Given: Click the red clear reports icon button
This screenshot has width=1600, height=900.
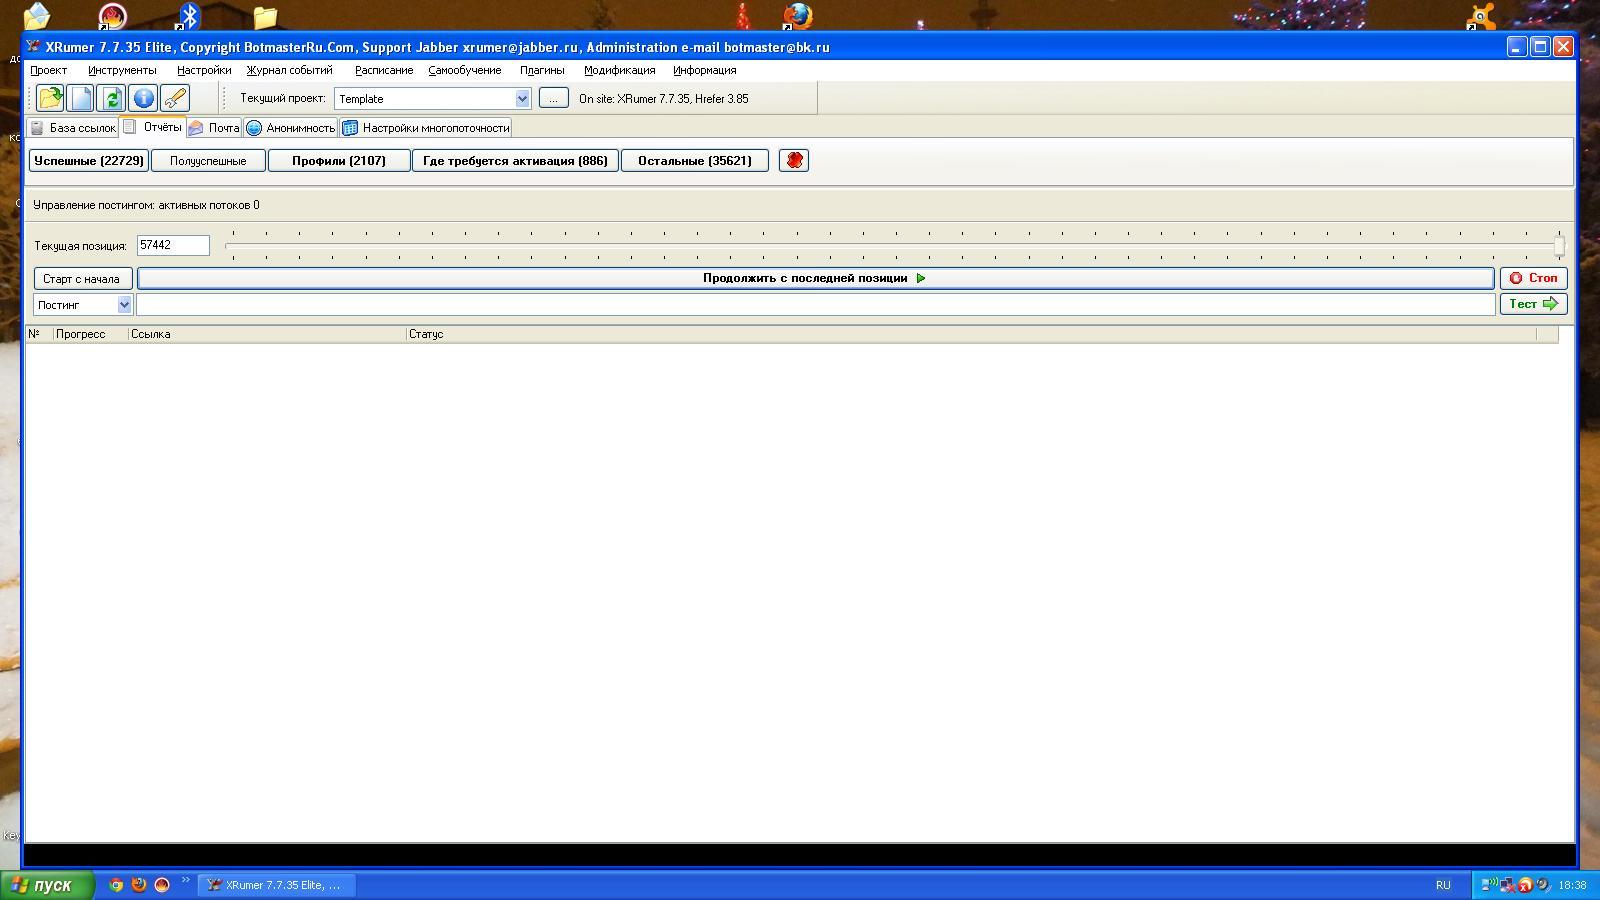Looking at the screenshot, I should point(794,160).
